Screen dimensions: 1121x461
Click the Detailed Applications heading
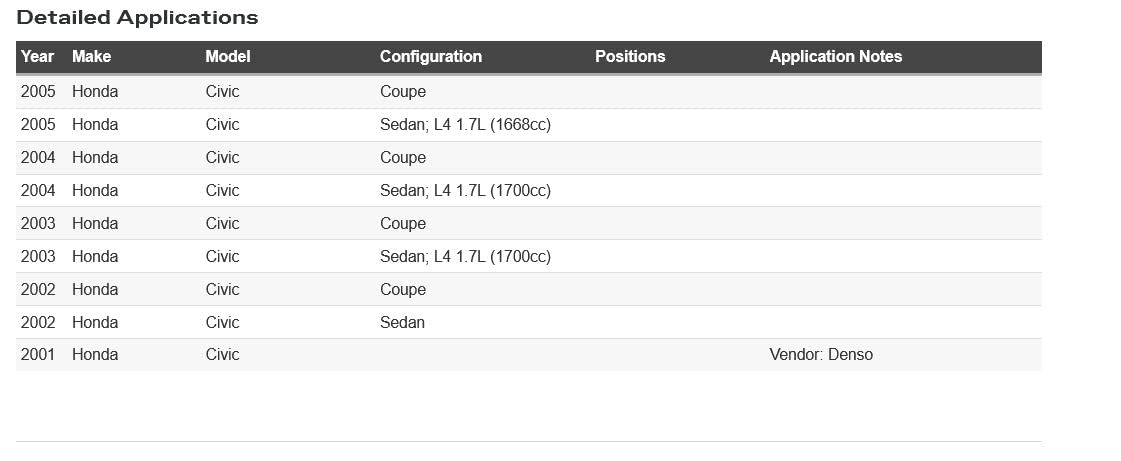coord(137,18)
